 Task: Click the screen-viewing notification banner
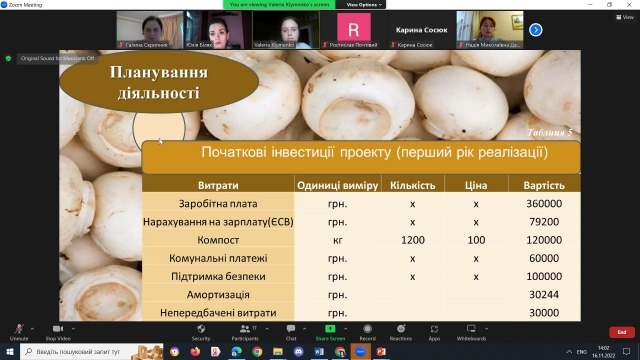[279, 5]
